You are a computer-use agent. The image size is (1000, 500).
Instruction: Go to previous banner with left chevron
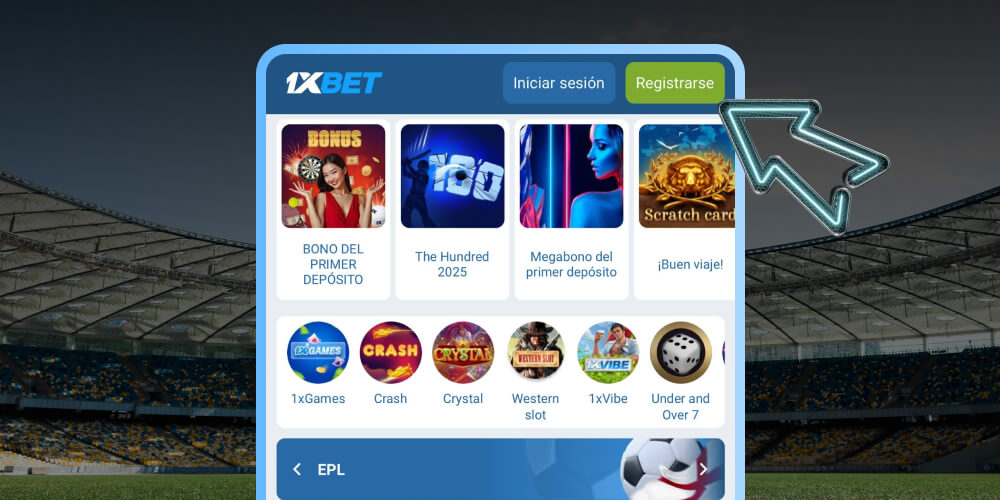point(297,469)
